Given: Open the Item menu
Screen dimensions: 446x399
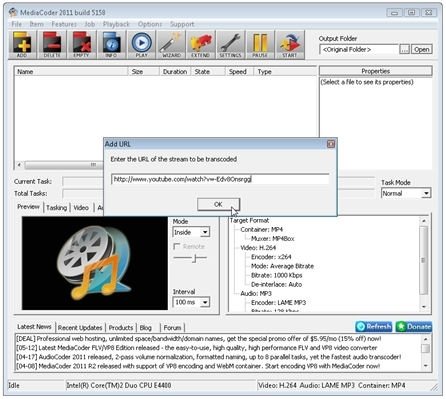Looking at the screenshot, I should click(37, 24).
